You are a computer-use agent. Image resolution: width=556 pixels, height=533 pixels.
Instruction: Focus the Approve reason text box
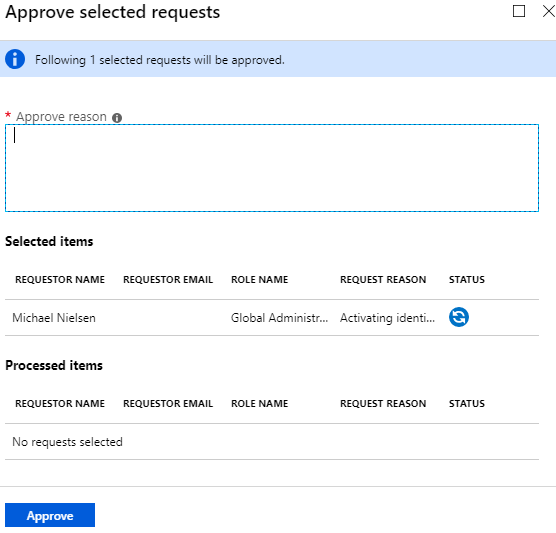tap(272, 168)
